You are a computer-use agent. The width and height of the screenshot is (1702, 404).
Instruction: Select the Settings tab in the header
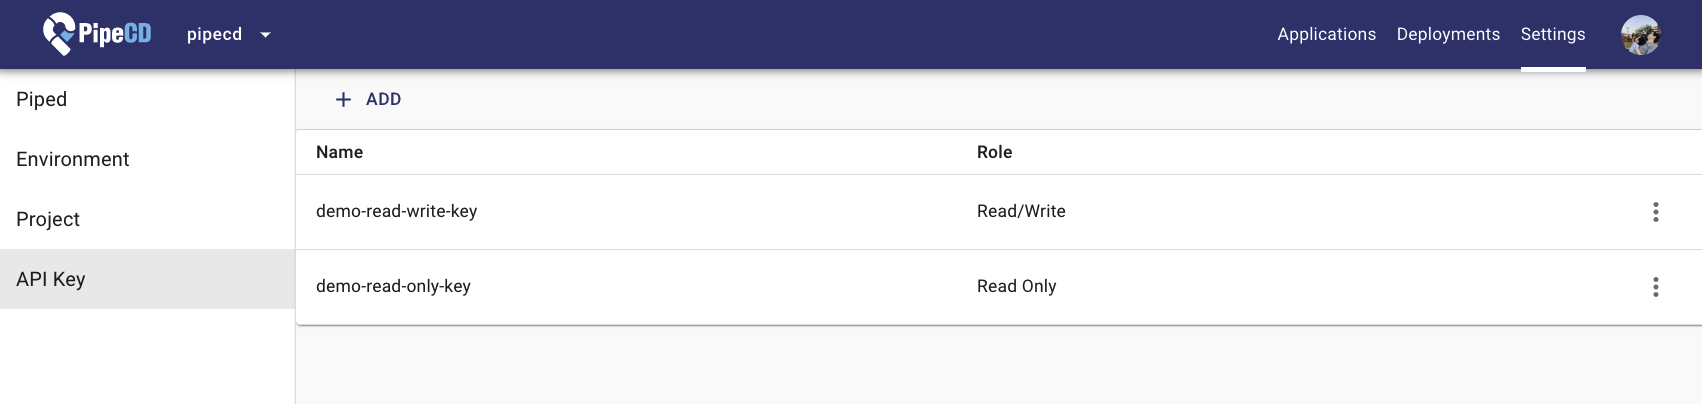(1552, 34)
